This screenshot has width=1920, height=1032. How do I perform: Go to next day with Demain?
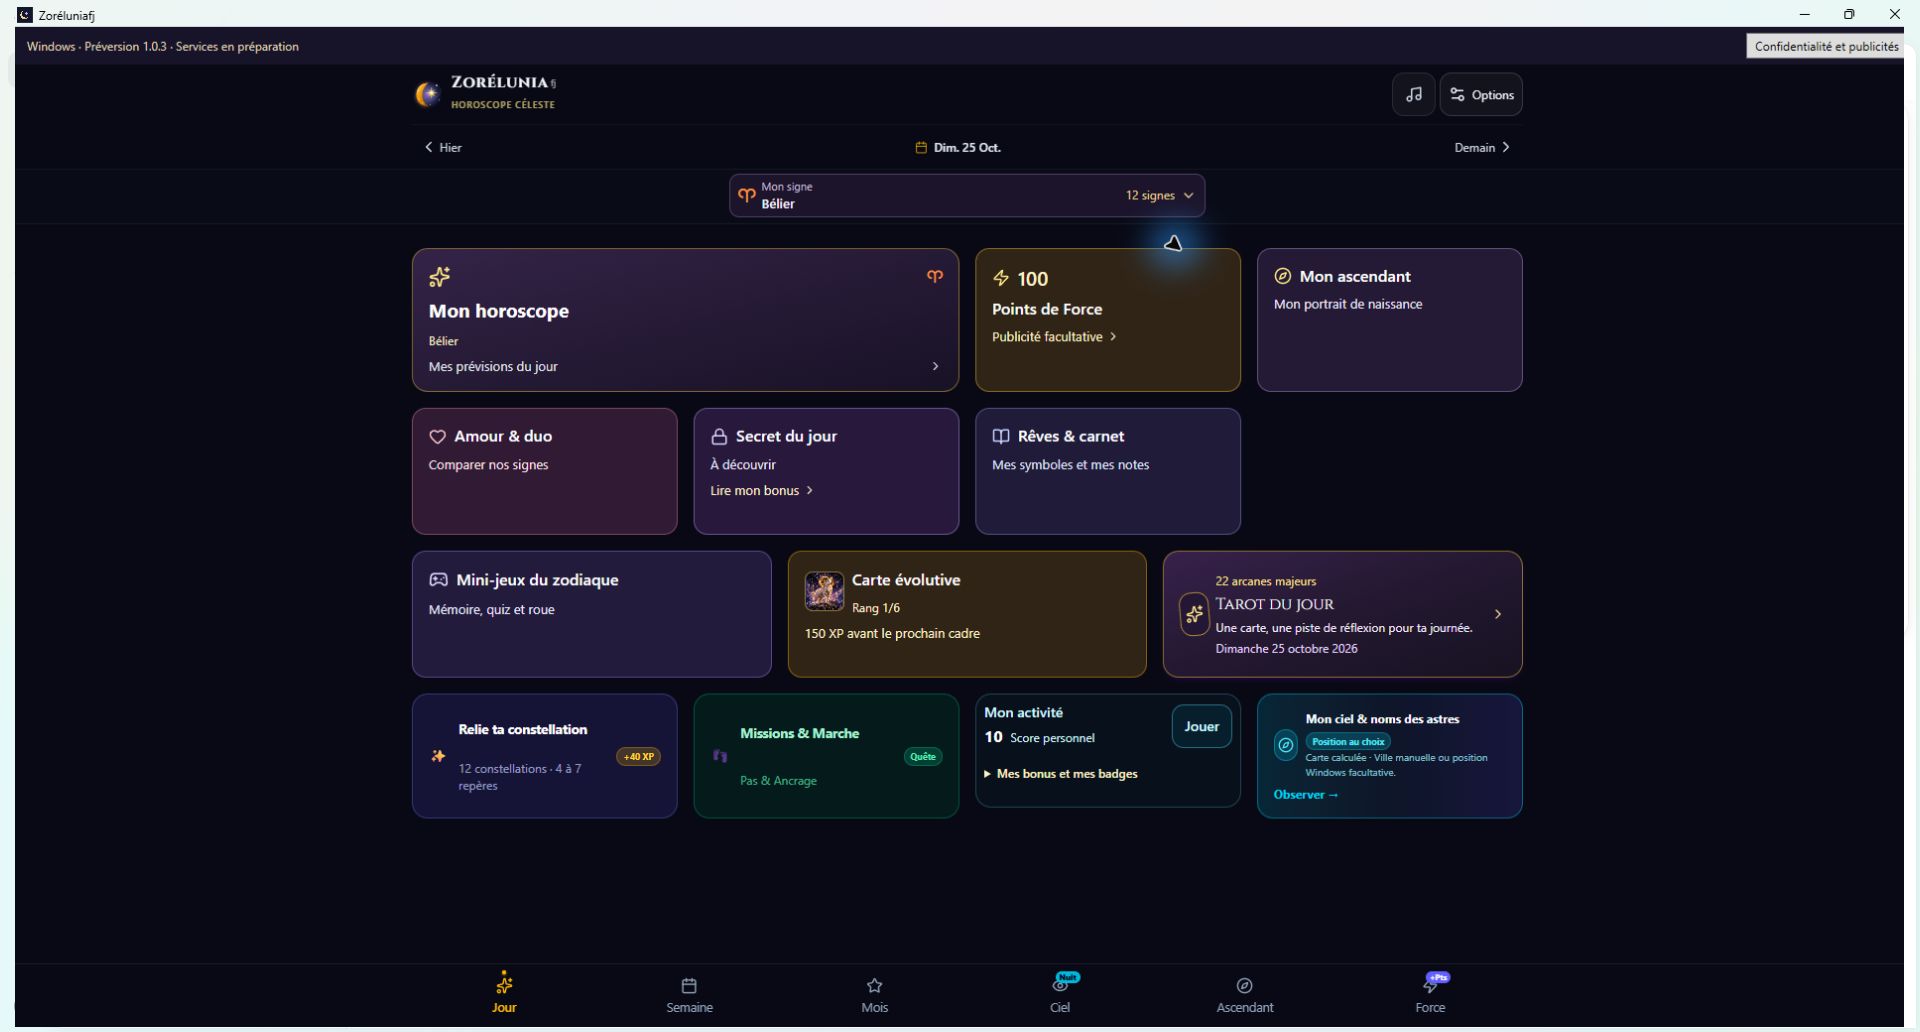click(1482, 148)
